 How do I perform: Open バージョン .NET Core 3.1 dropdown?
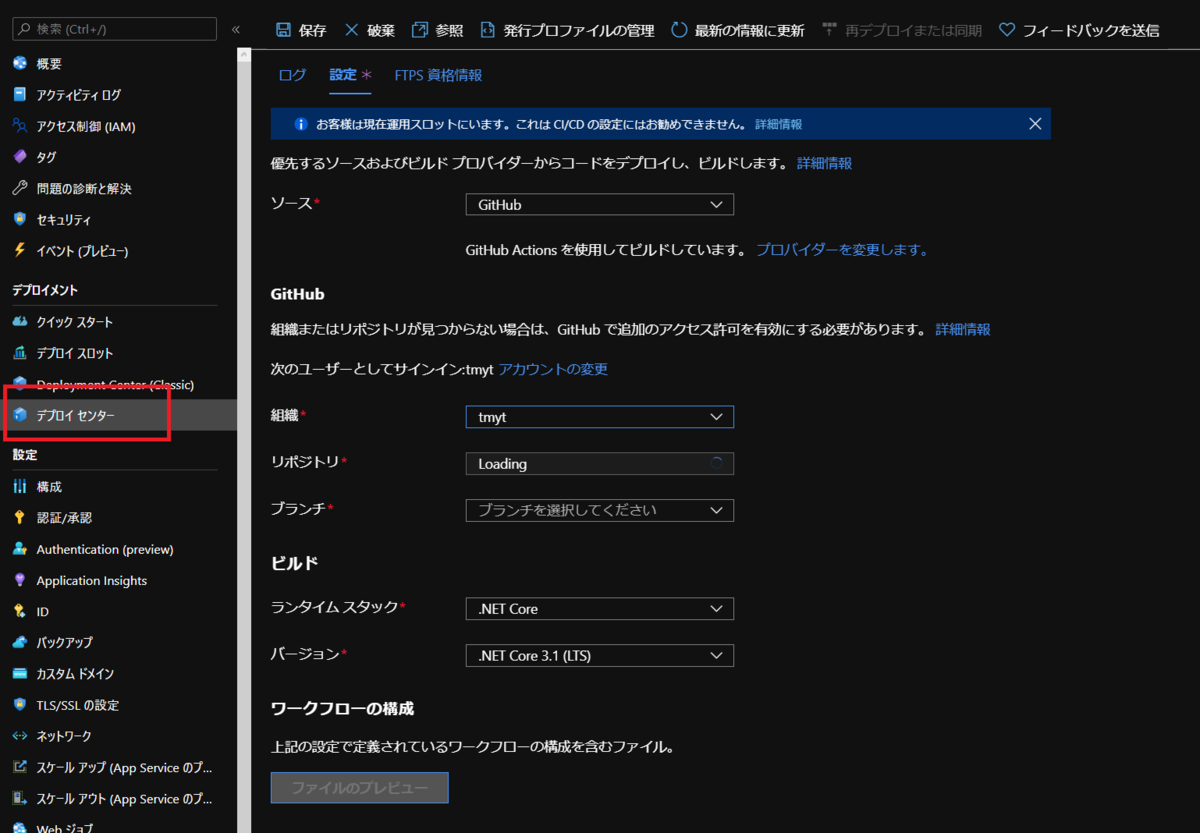(x=600, y=656)
